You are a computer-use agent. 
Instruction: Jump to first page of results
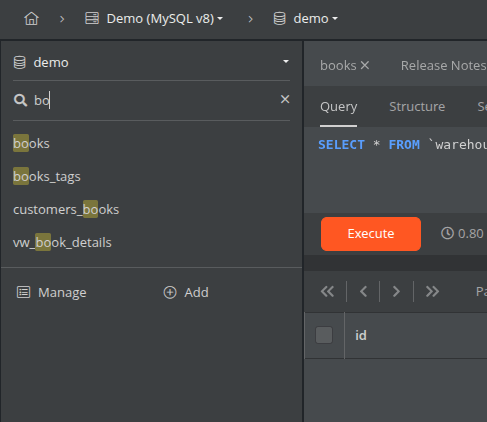[x=327, y=292]
